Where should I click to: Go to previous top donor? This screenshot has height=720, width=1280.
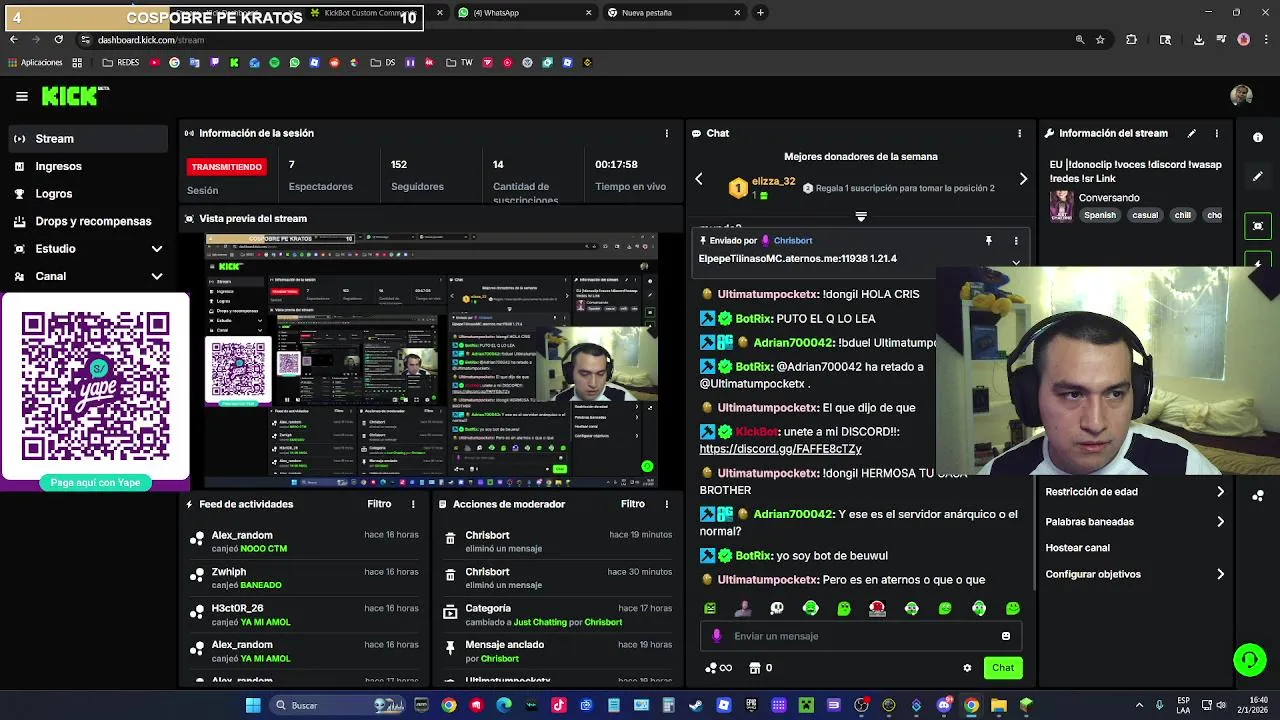[699, 179]
